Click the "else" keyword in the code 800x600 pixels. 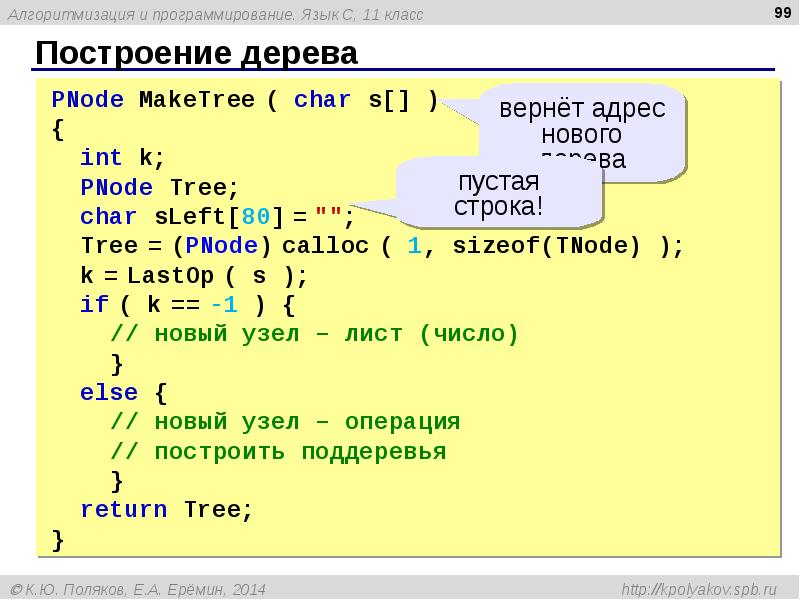(109, 393)
